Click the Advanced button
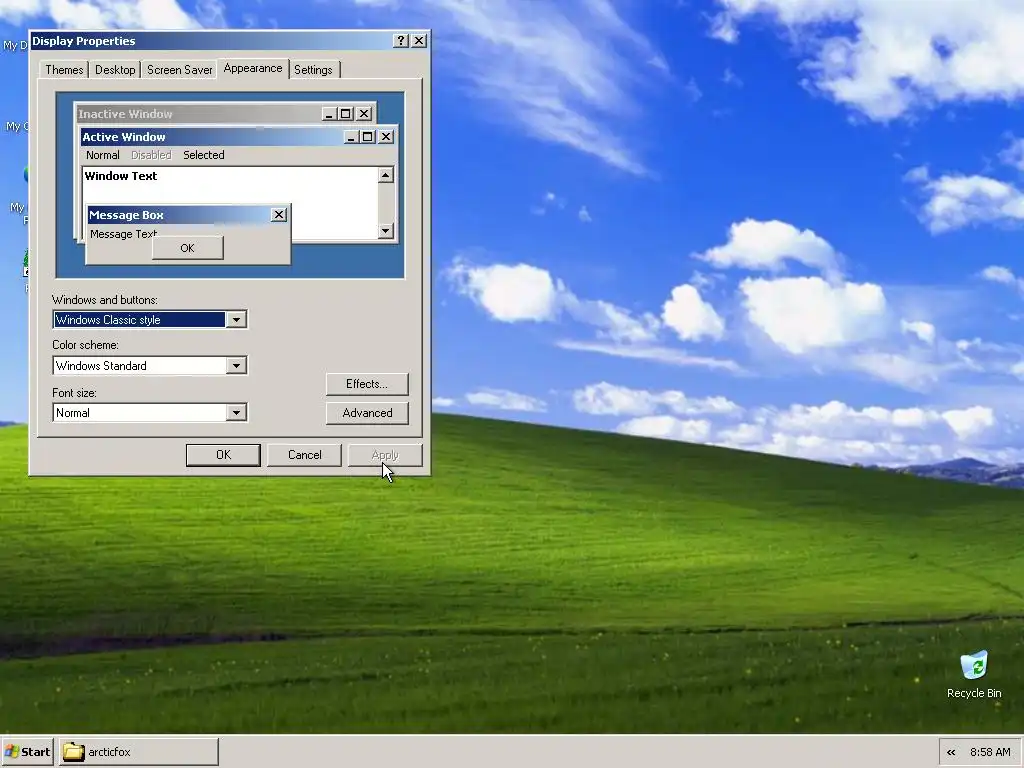This screenshot has width=1024, height=768. [367, 413]
